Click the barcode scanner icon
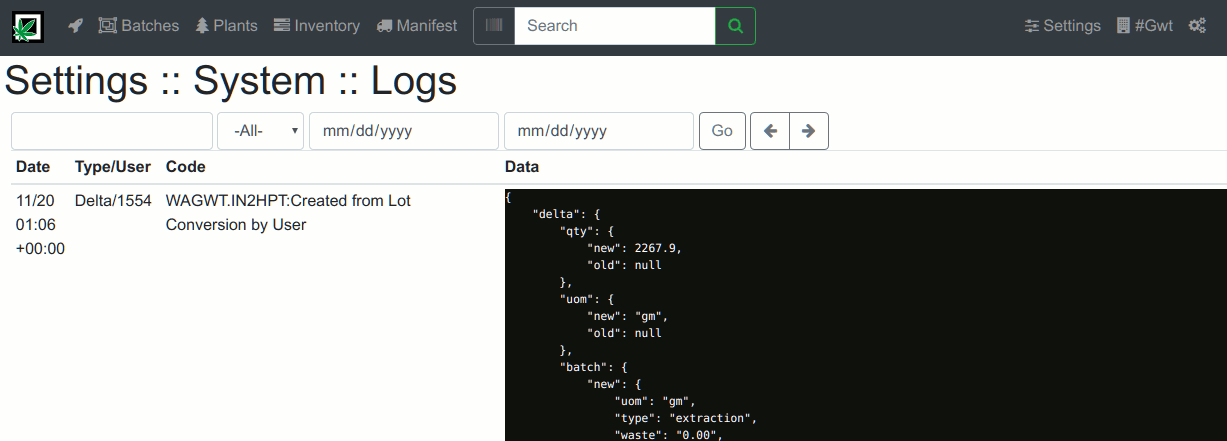 coord(494,26)
